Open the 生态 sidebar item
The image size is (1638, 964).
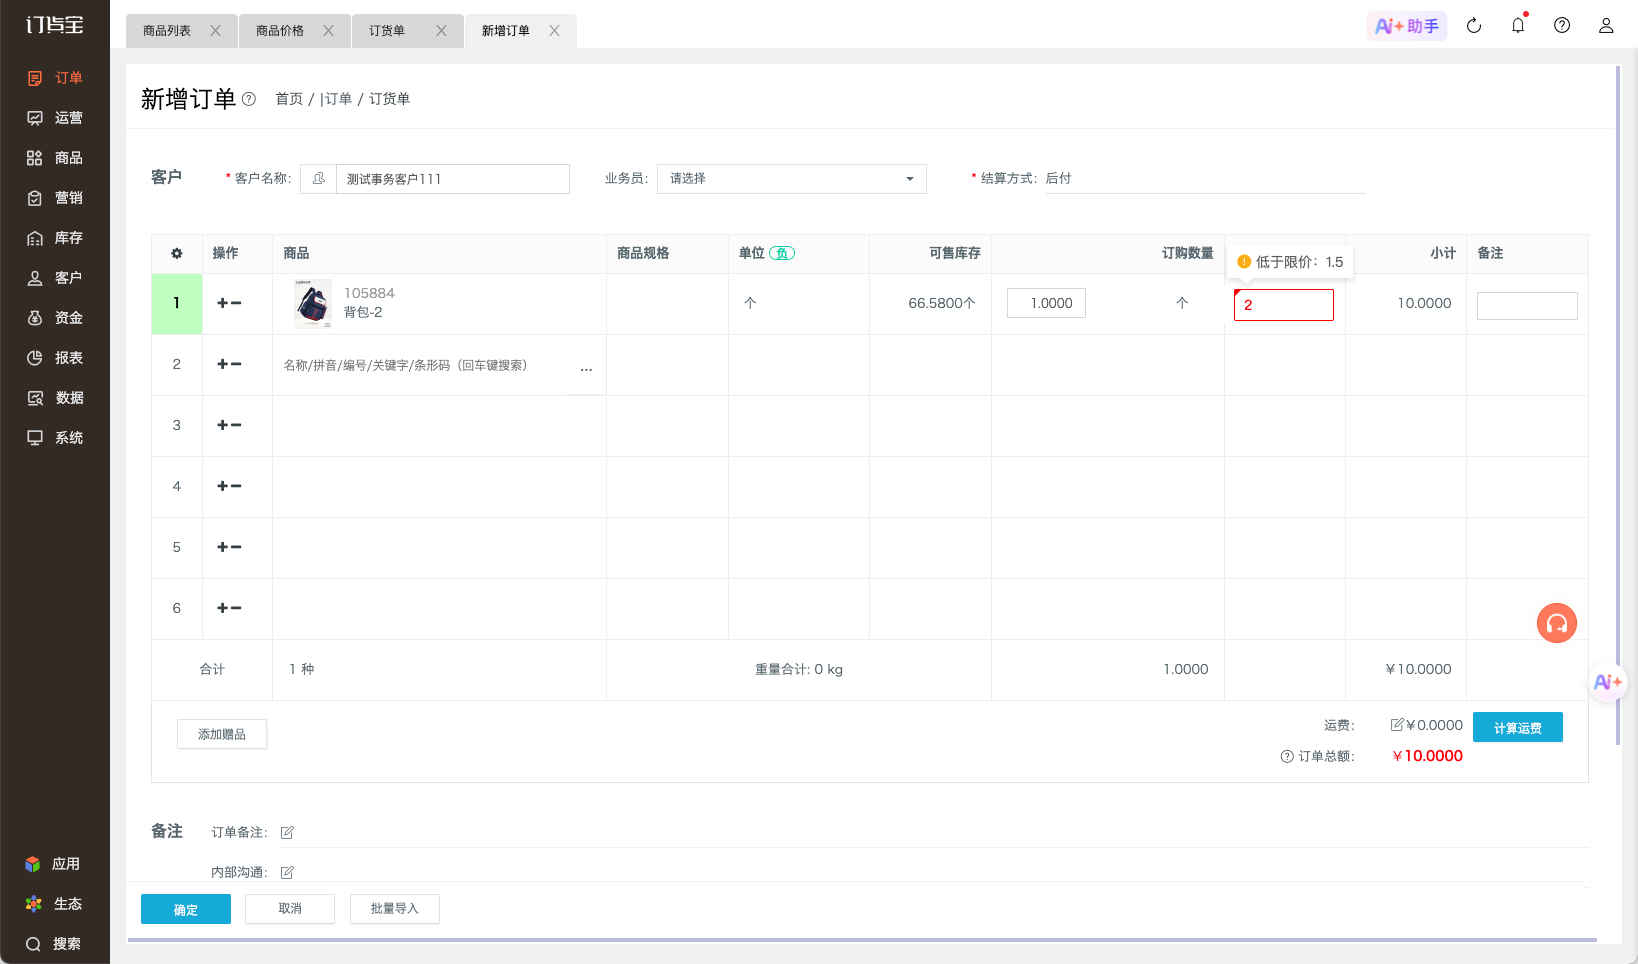click(53, 904)
